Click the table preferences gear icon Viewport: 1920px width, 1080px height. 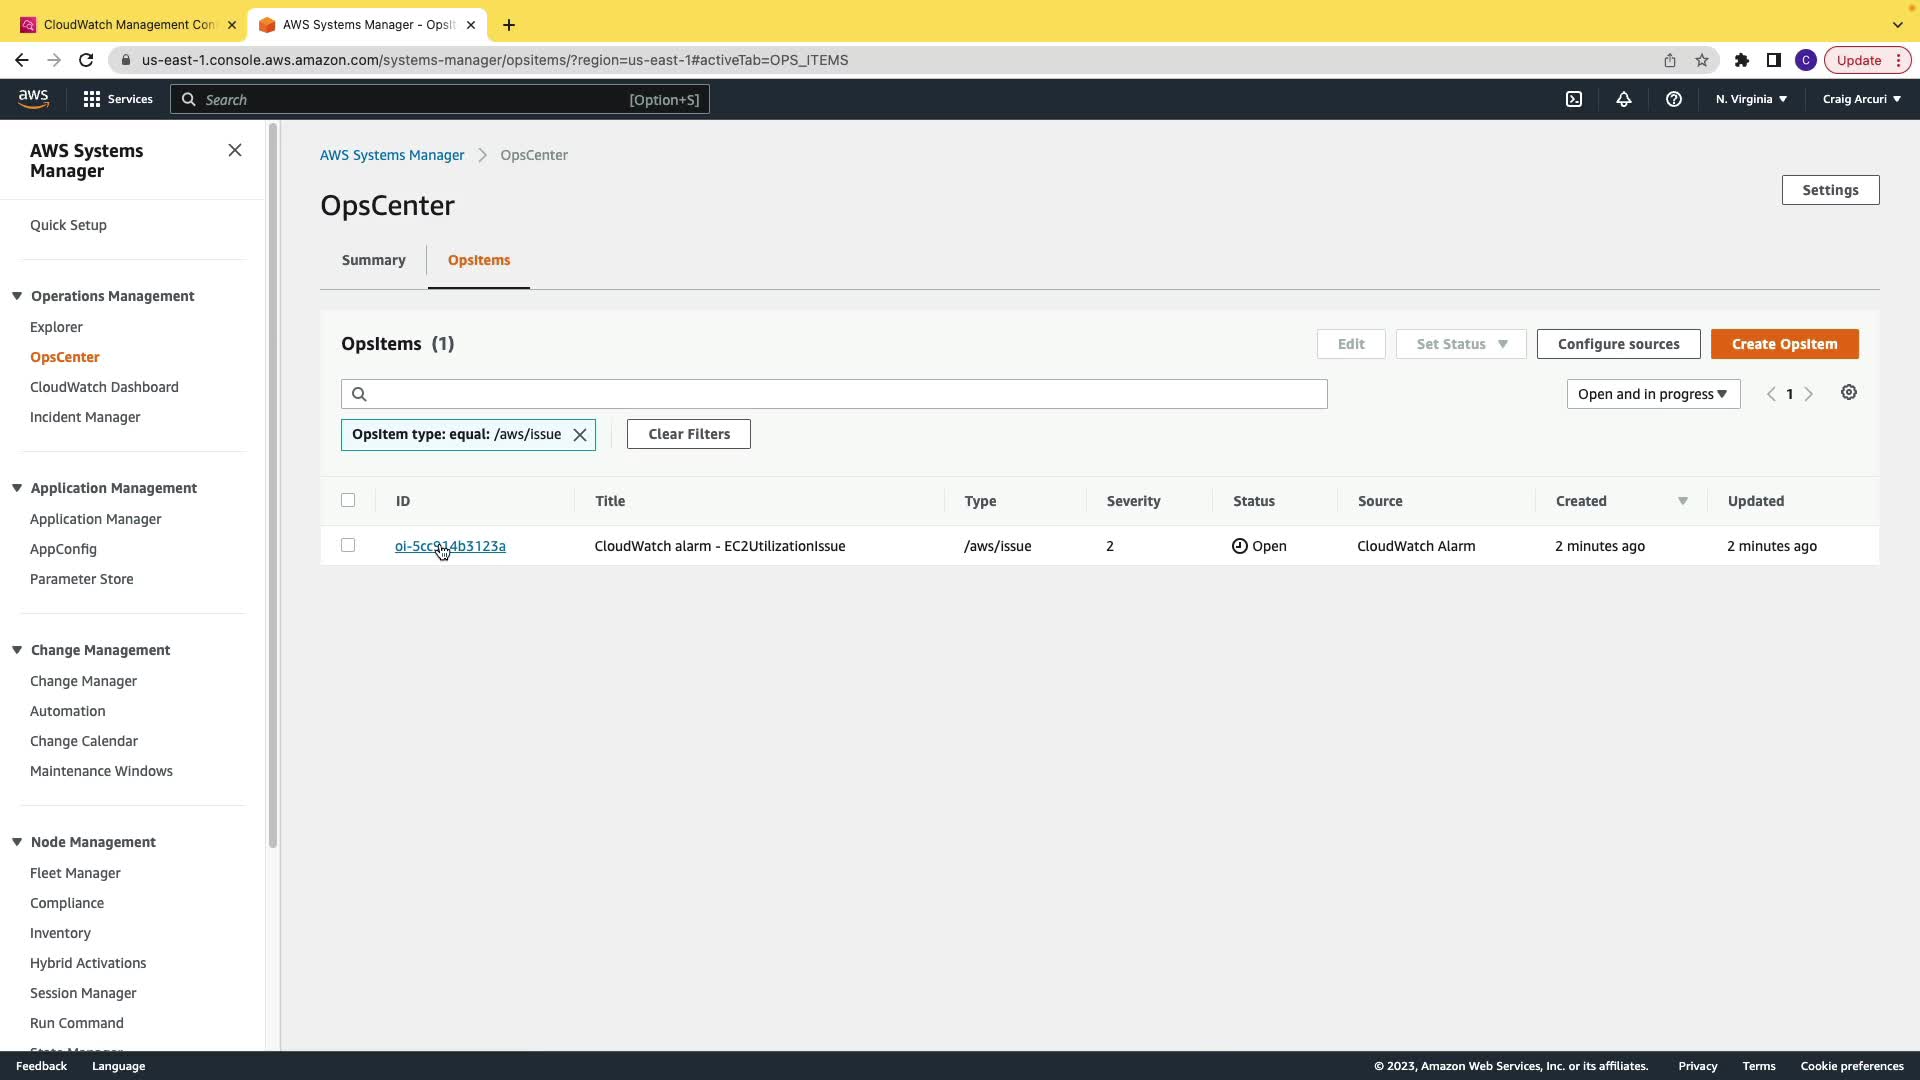click(x=1849, y=393)
